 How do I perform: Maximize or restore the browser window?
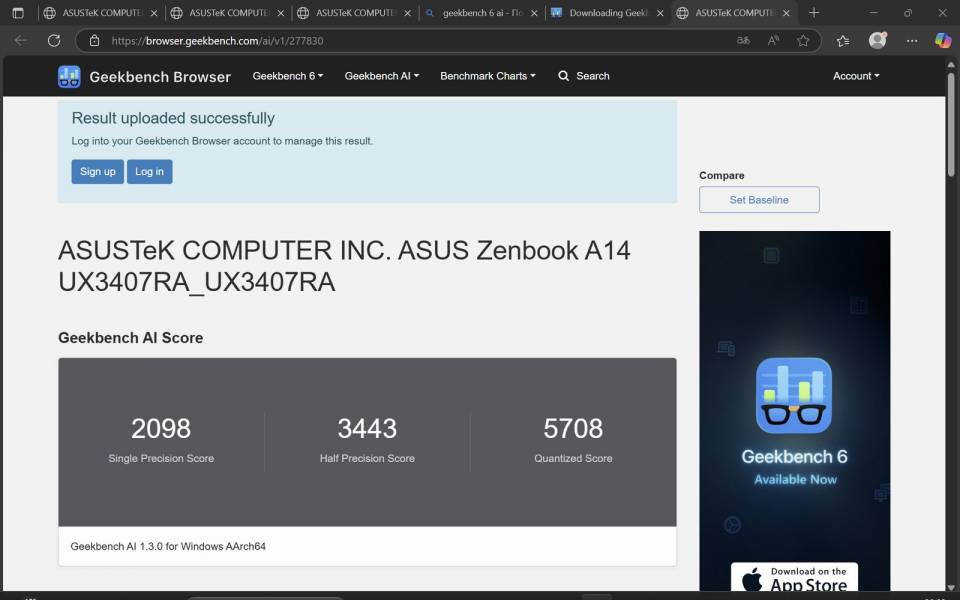pyautogui.click(x=908, y=13)
